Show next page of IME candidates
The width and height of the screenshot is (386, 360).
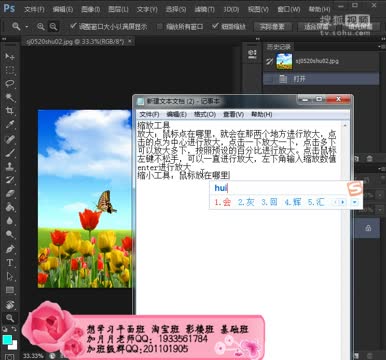[x=343, y=202]
